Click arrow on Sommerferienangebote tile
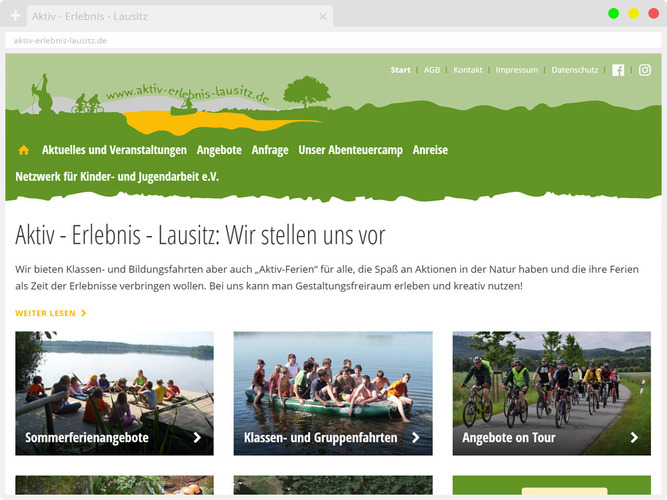Image resolution: width=667 pixels, height=500 pixels. (x=197, y=437)
